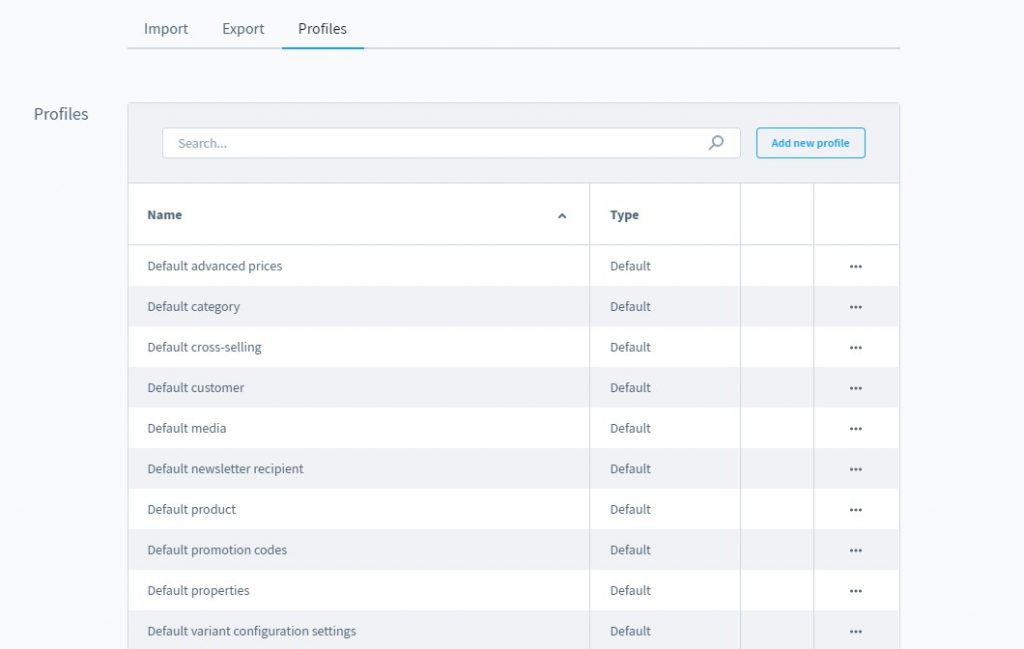Open the context menu for Default category
Viewport: 1024px width, 649px height.
[x=855, y=306]
